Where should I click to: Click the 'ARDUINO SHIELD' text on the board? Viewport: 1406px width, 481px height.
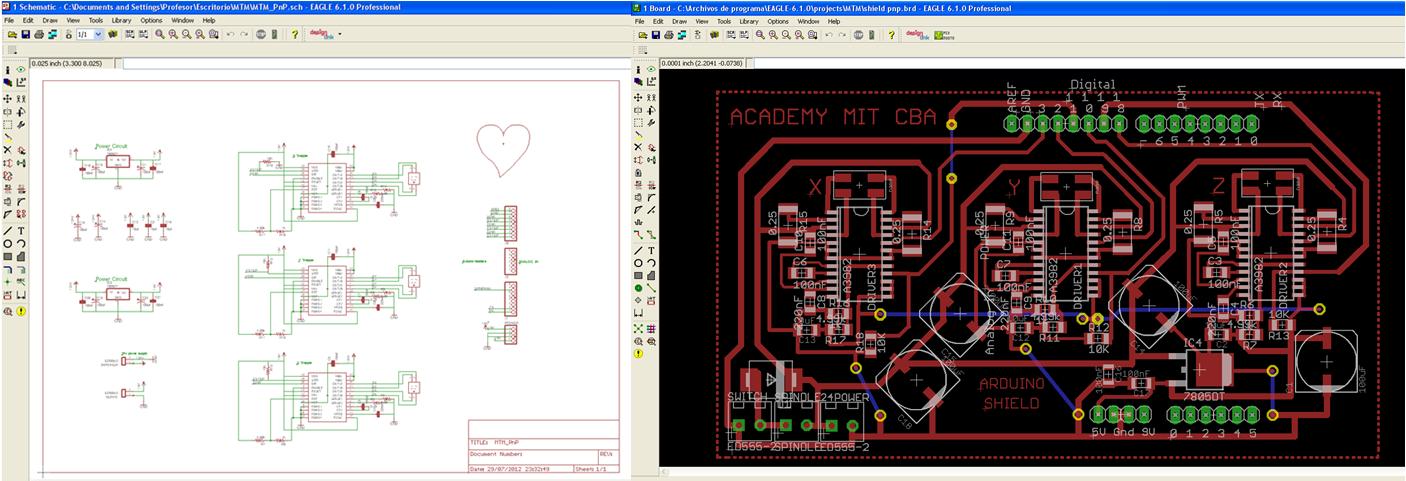[1011, 393]
